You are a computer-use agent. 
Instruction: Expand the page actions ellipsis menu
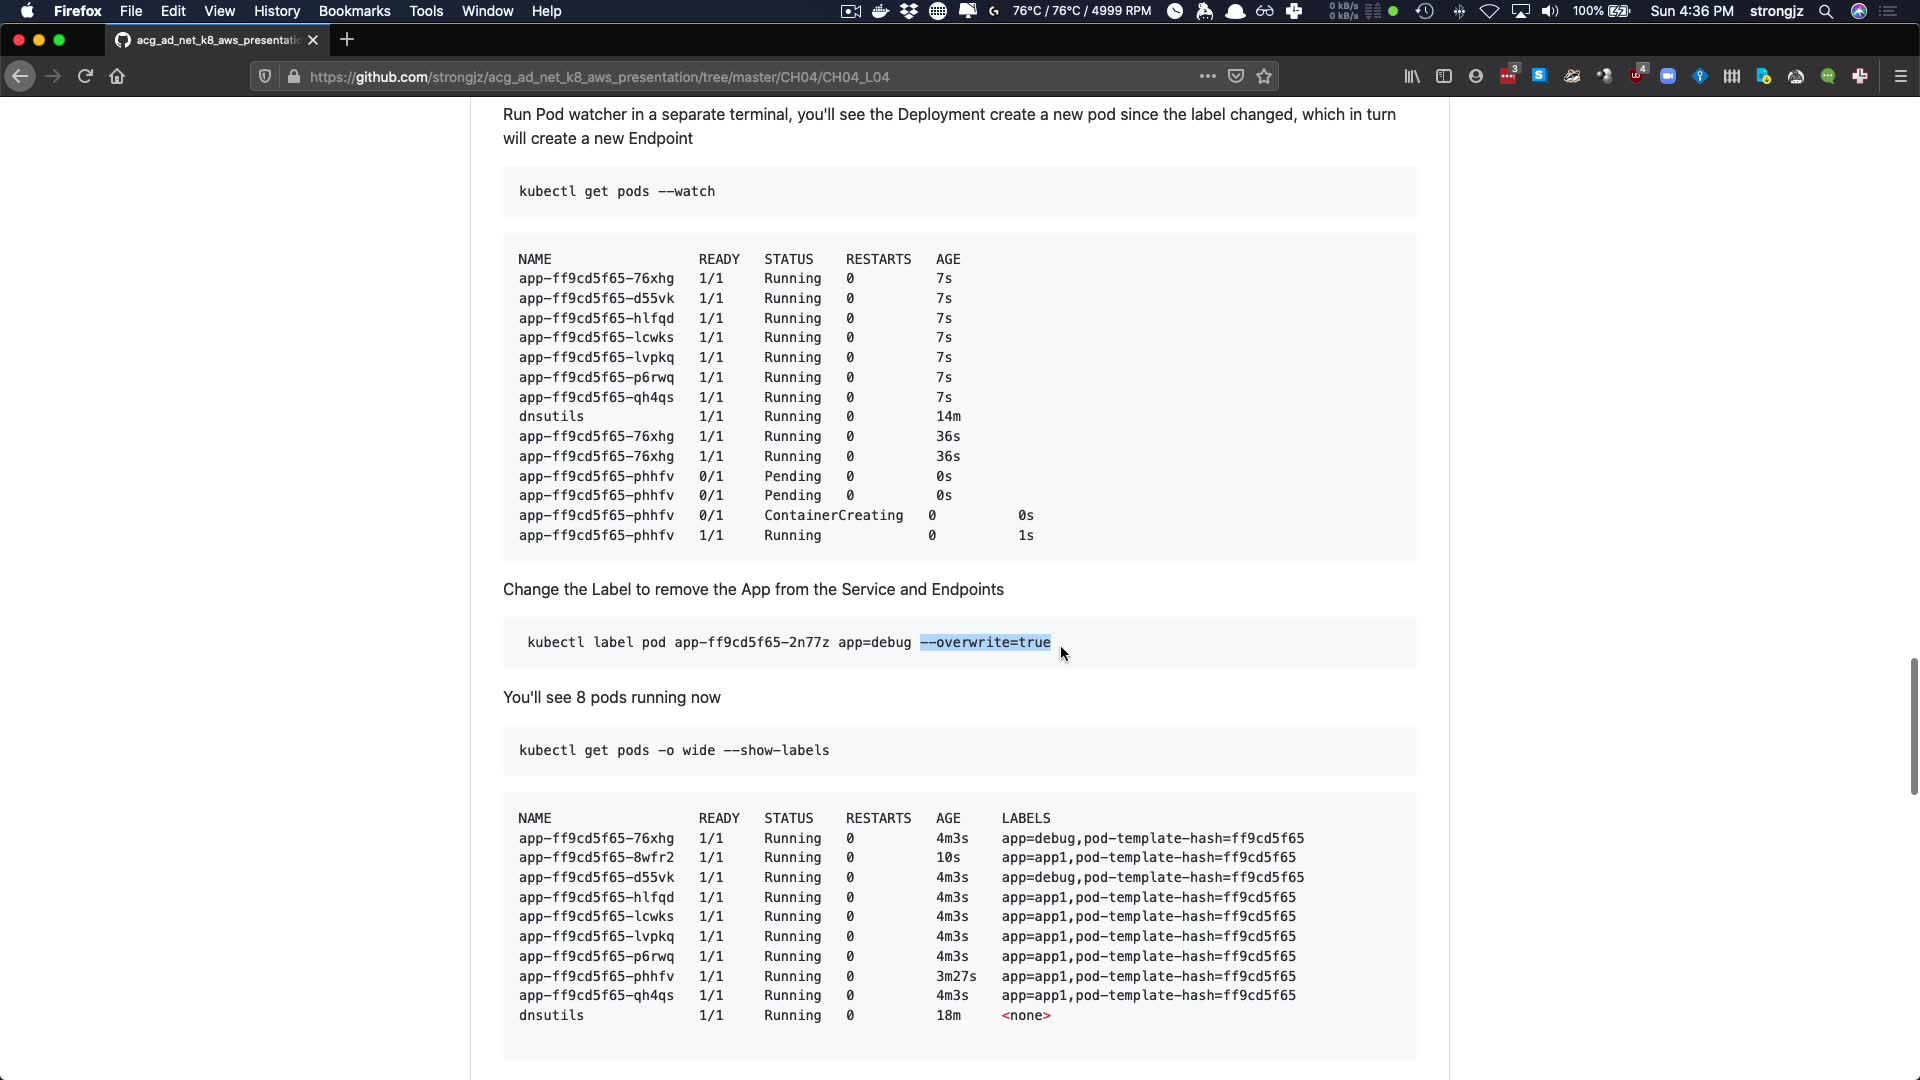[x=1207, y=76]
